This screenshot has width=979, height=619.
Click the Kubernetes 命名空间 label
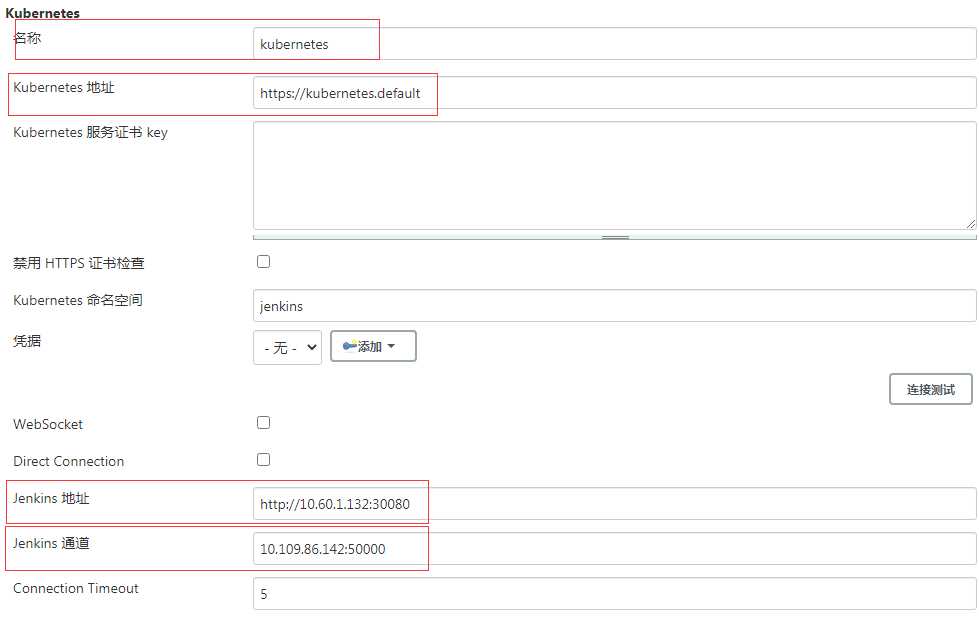tap(78, 300)
